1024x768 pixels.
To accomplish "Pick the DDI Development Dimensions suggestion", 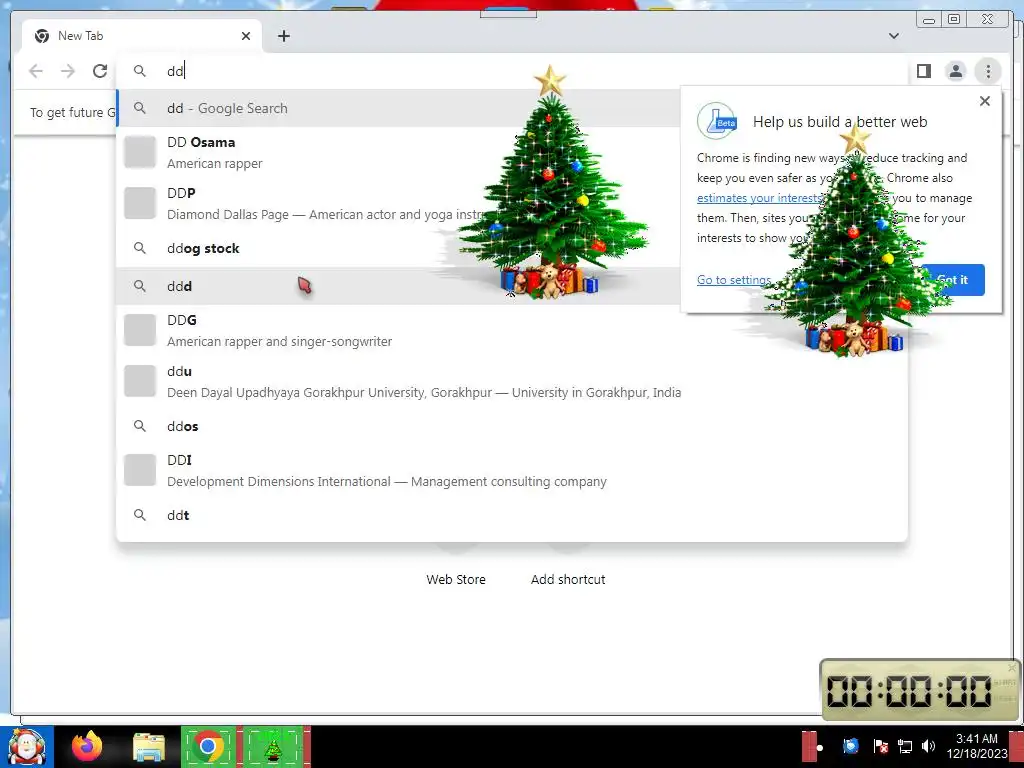I will tap(512, 470).
